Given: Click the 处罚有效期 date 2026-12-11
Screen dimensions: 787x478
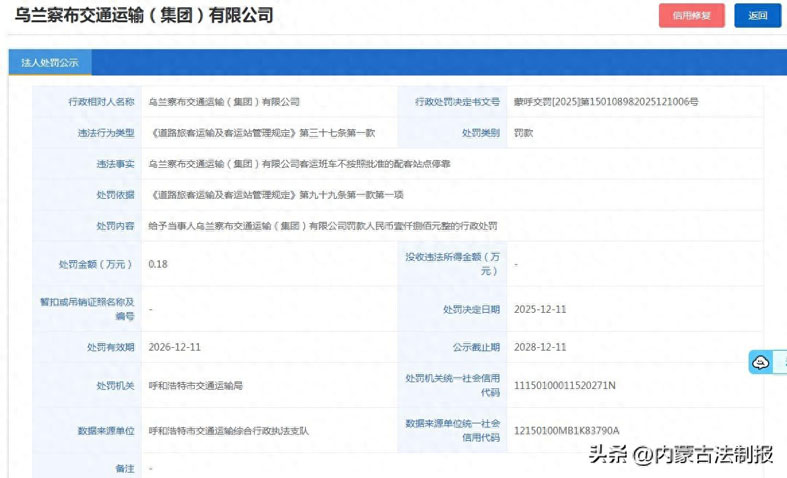Looking at the screenshot, I should pos(174,347).
